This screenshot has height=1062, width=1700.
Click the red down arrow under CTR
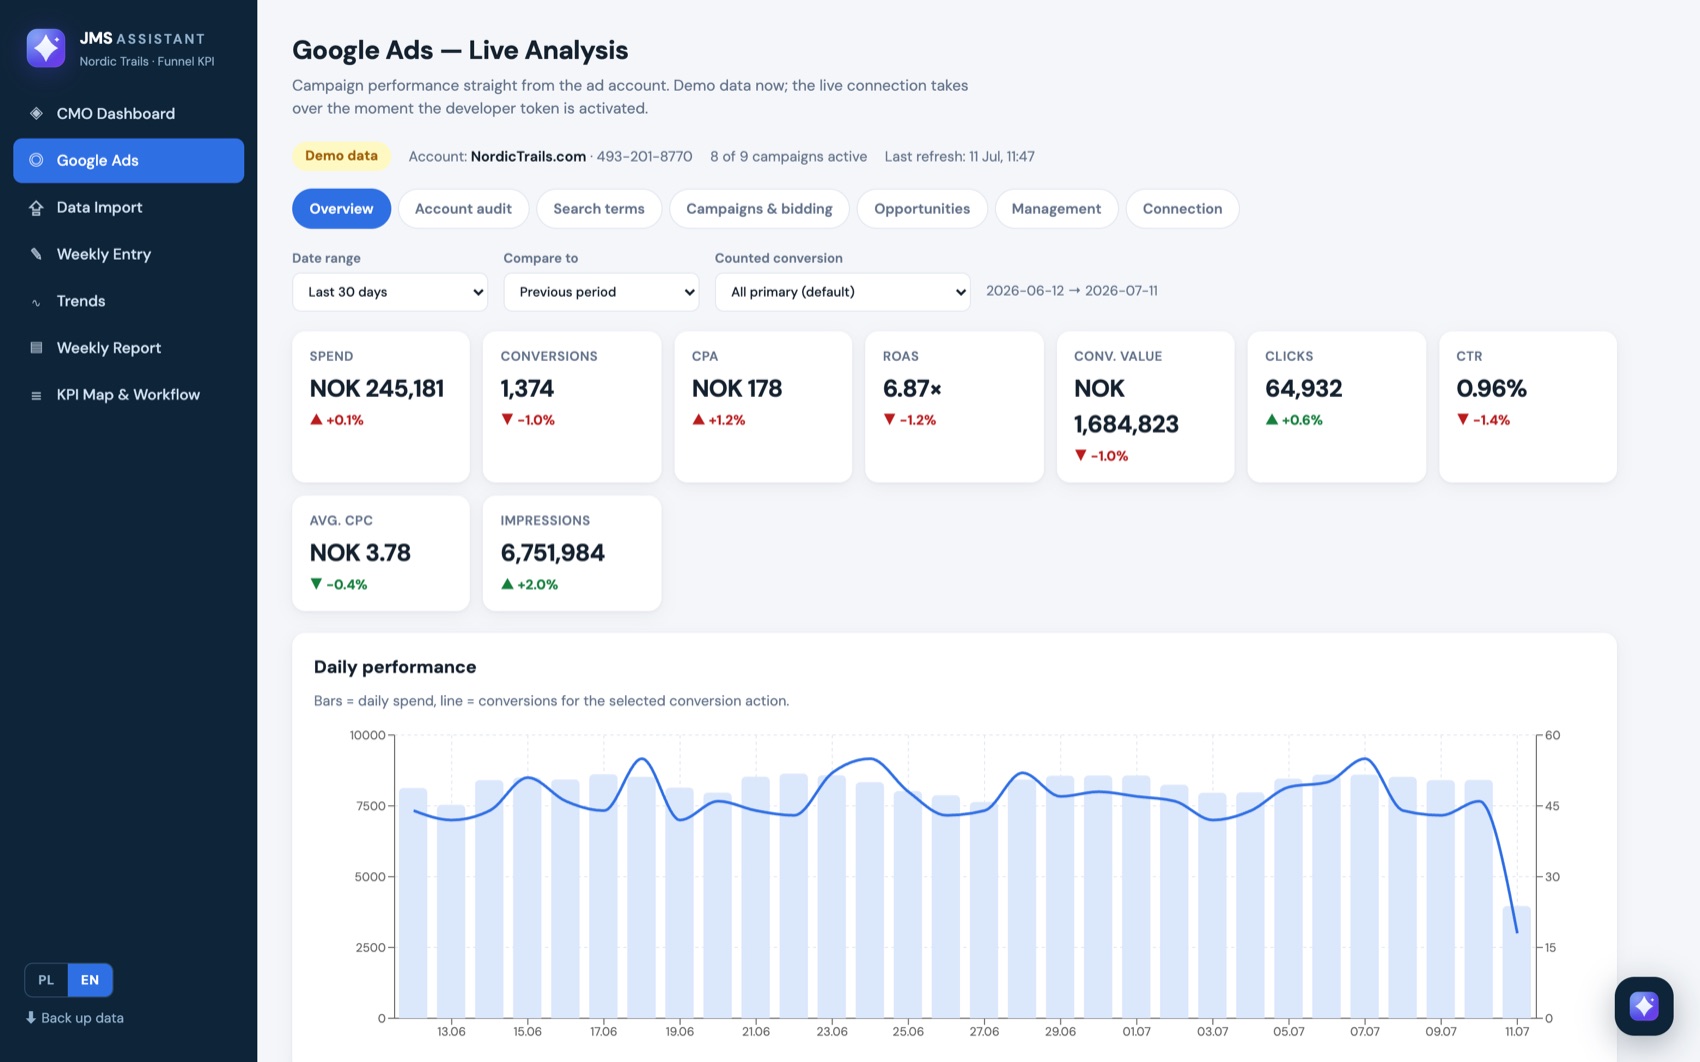[1463, 420]
